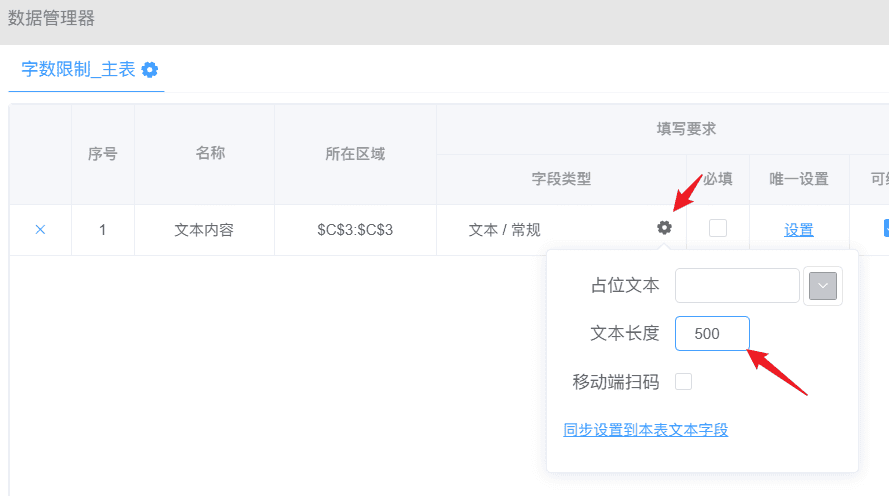Click row number 1 cell
This screenshot has width=889, height=496.
pos(103,230)
